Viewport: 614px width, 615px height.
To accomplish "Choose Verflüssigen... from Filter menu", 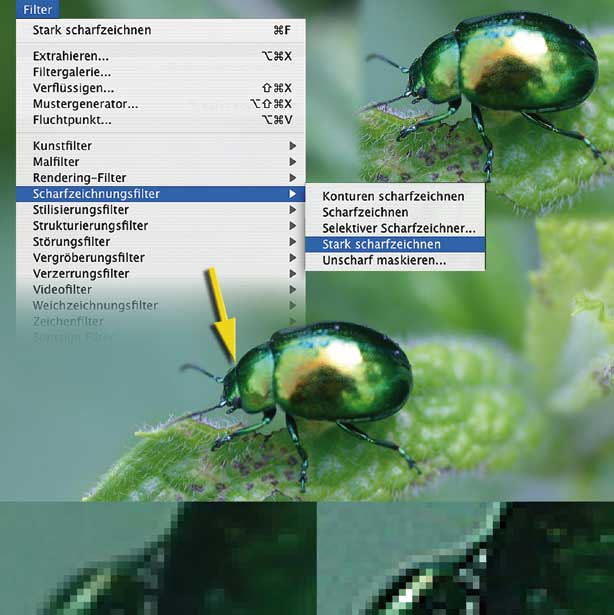I will 160,88.
